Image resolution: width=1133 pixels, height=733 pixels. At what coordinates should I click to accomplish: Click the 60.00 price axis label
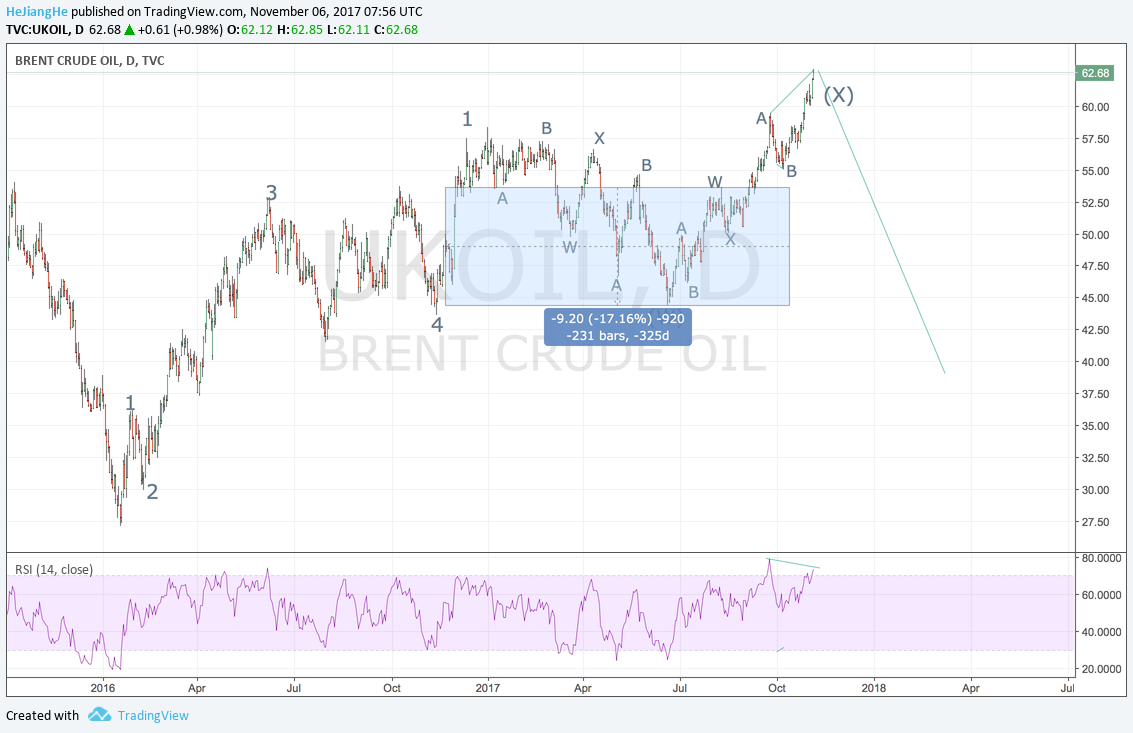tap(1095, 107)
